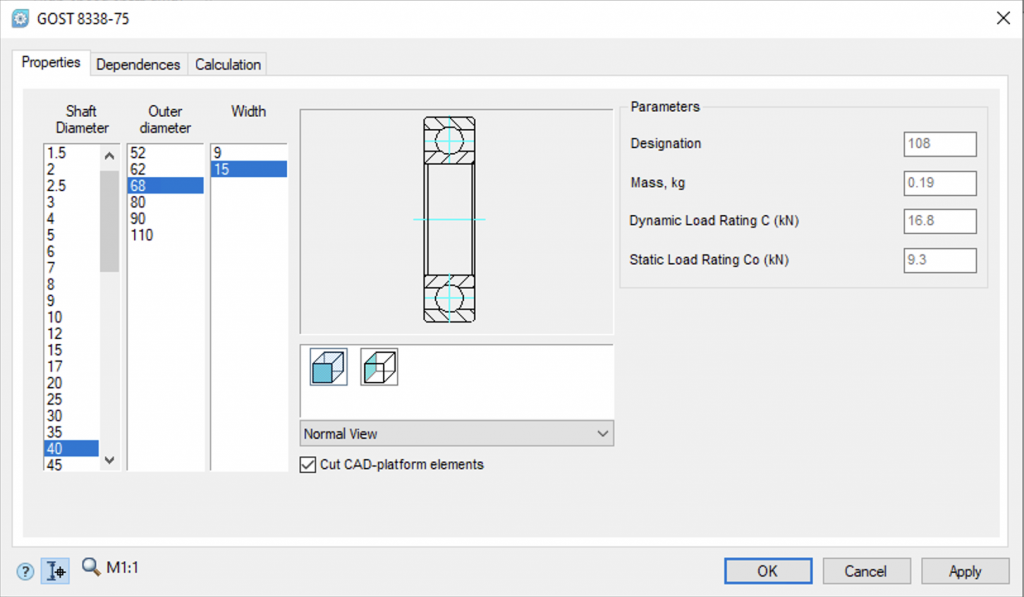Click the GOST 8338-75 title bar gear icon

pos(19,18)
